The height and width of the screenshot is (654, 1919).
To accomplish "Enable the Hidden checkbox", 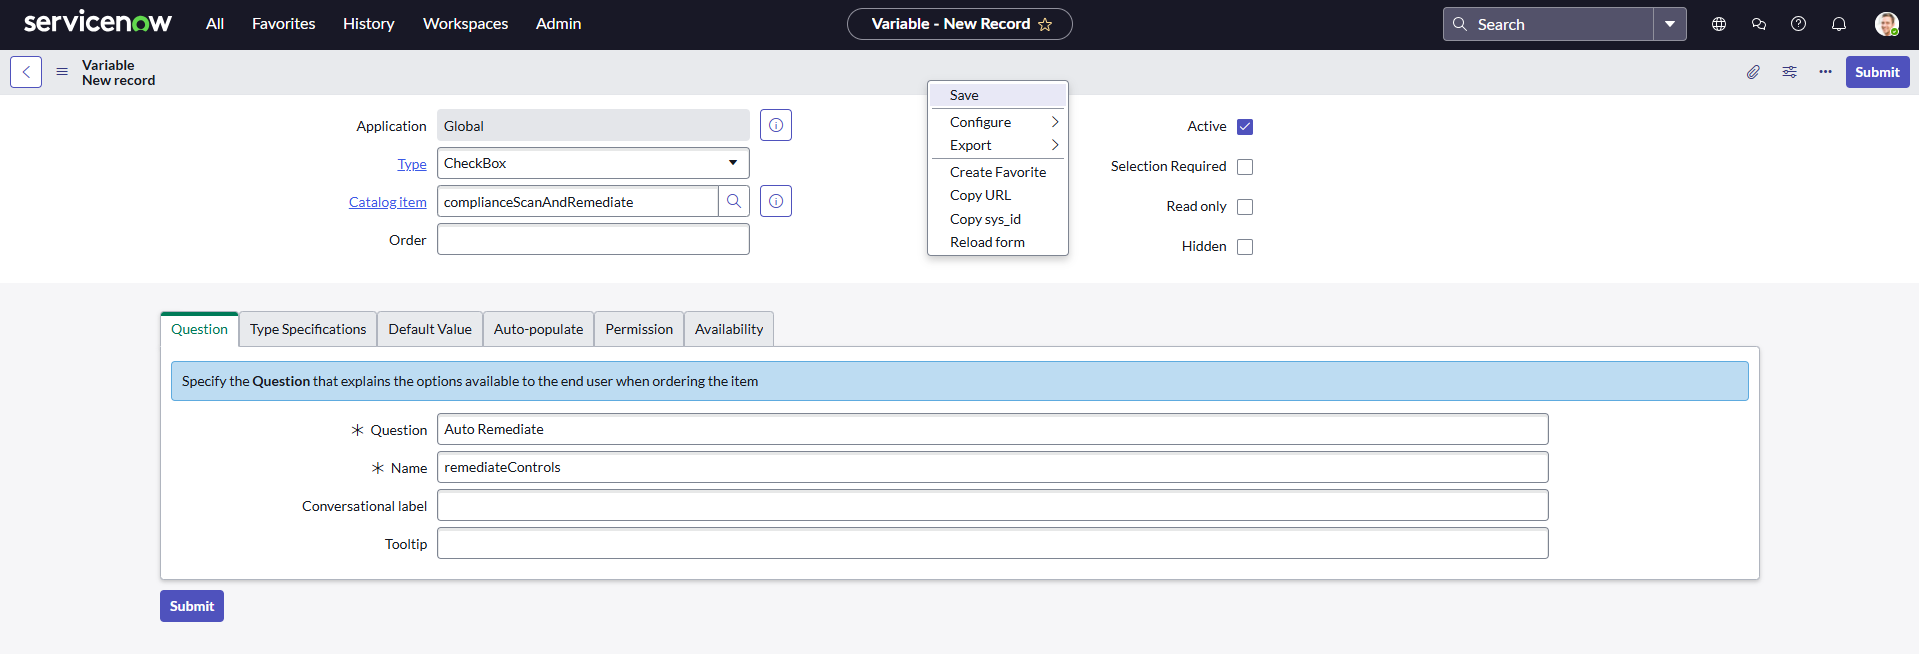I will pos(1245,247).
